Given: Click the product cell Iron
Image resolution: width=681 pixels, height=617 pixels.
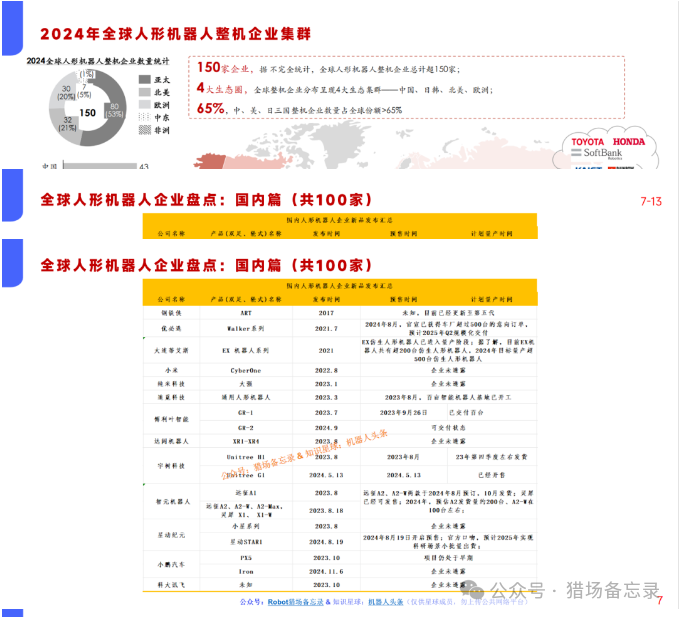Looking at the screenshot, I should click(x=246, y=571).
